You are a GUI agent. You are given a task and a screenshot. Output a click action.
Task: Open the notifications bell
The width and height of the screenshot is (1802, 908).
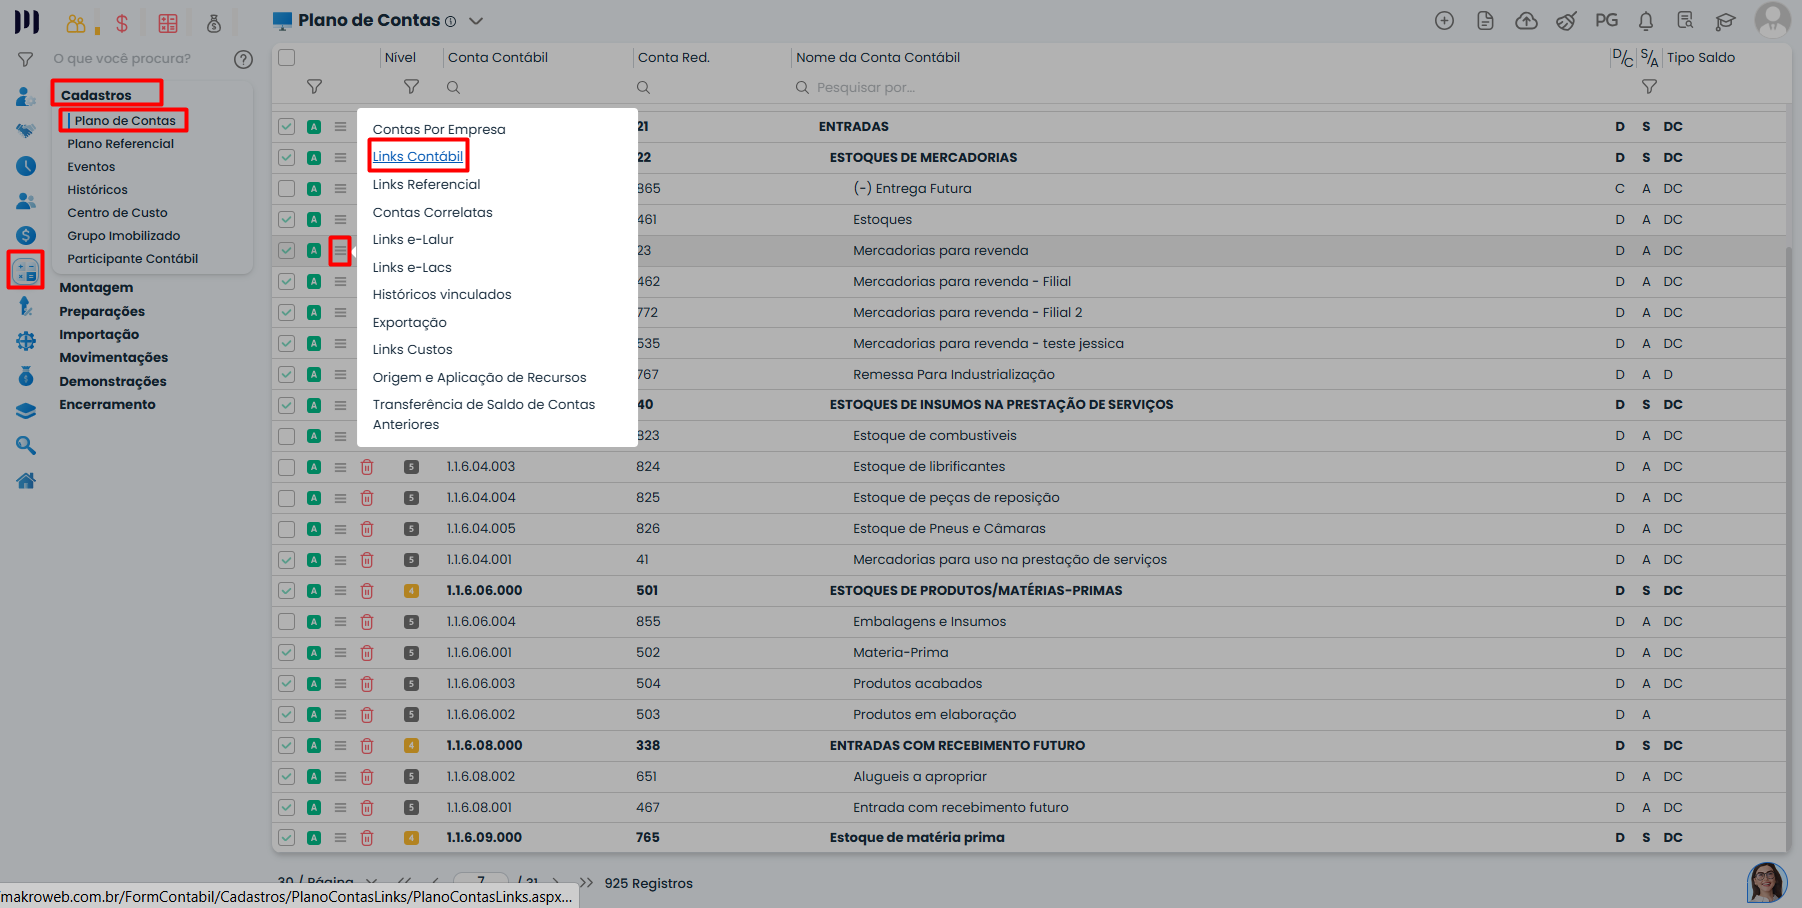pyautogui.click(x=1646, y=21)
